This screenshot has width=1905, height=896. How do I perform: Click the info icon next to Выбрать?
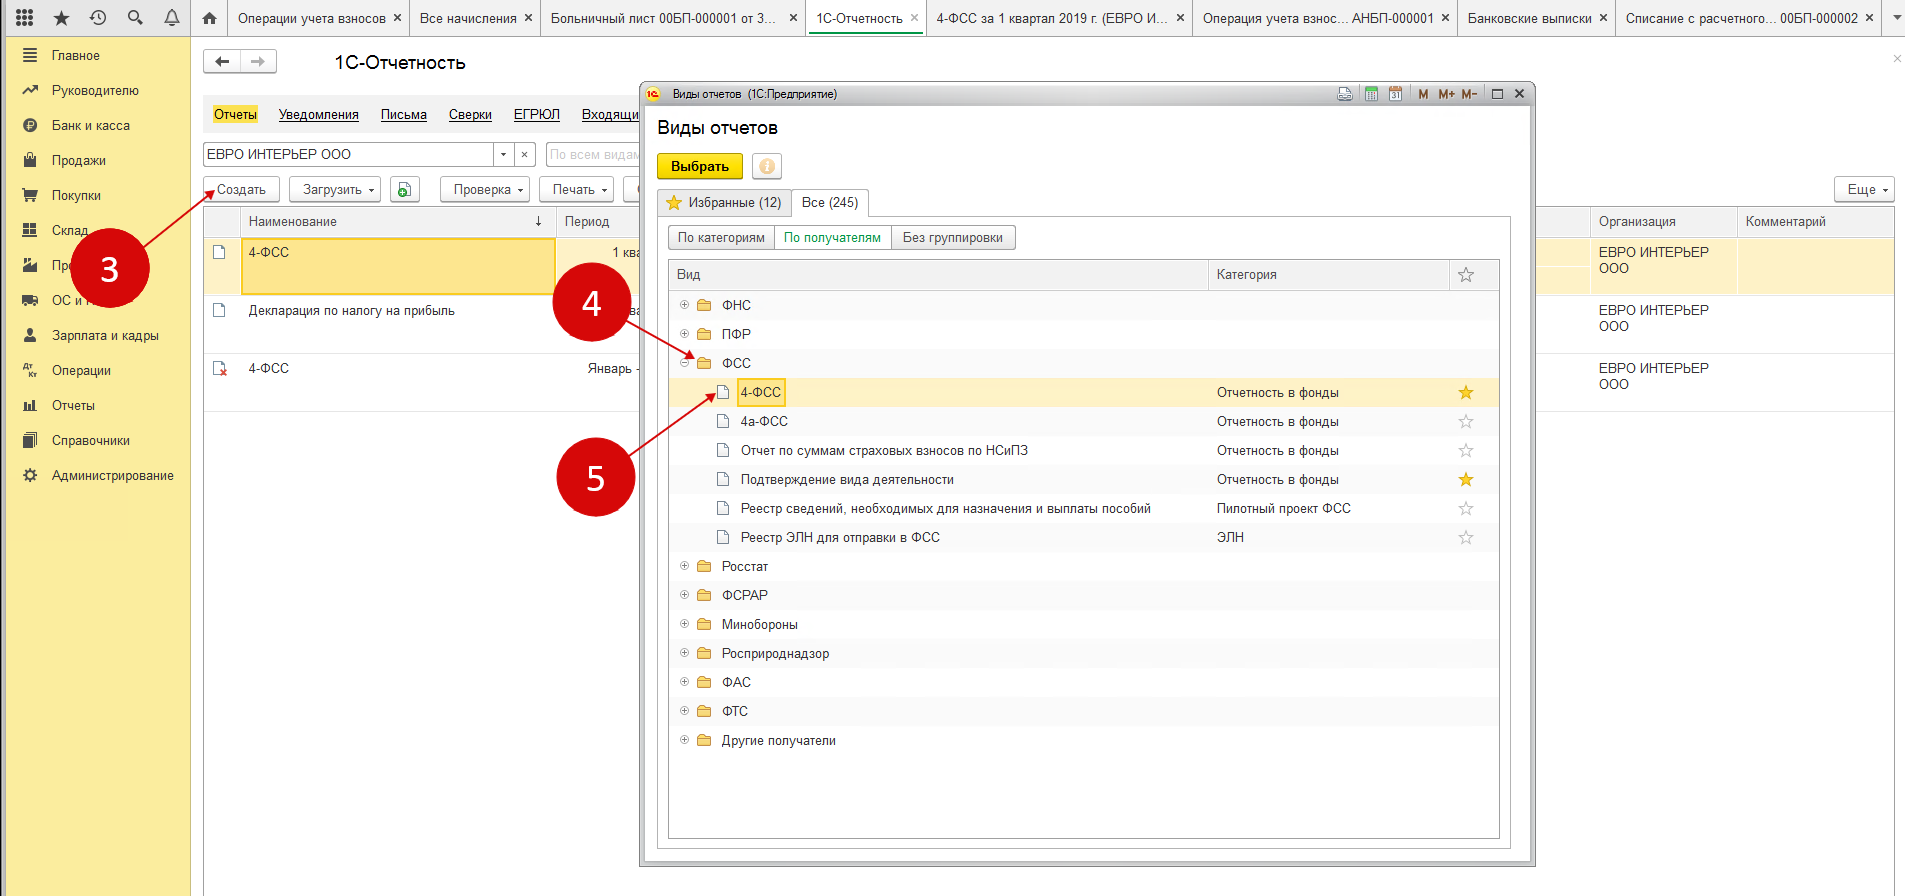pos(767,166)
